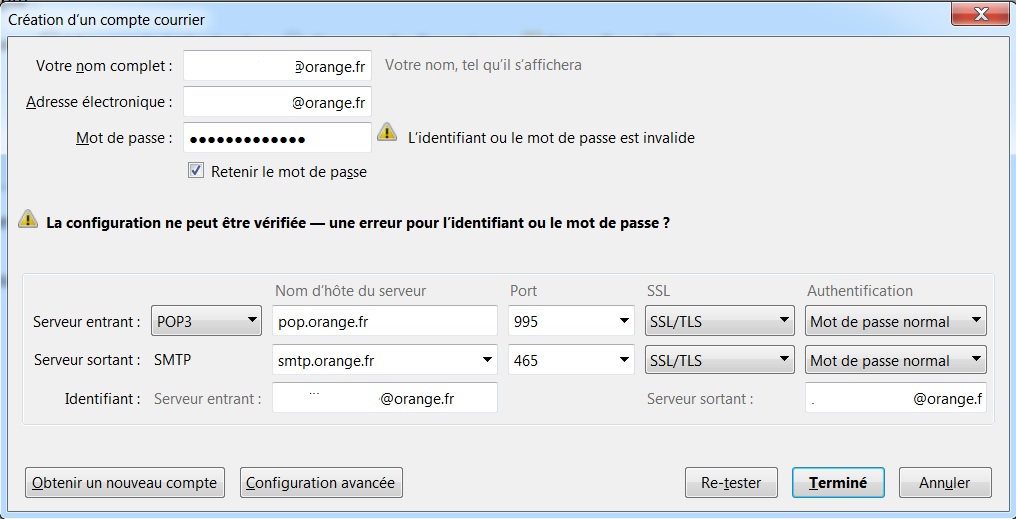Click the "Nom d'hôte du serveur" column header
This screenshot has height=519, width=1016.
pyautogui.click(x=351, y=291)
